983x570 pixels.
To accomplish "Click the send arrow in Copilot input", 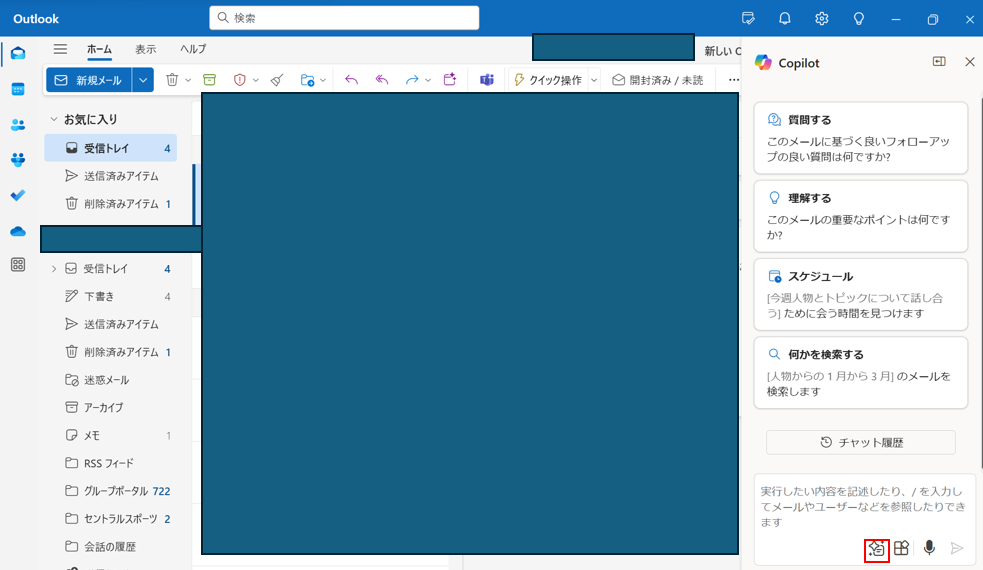I will click(957, 548).
